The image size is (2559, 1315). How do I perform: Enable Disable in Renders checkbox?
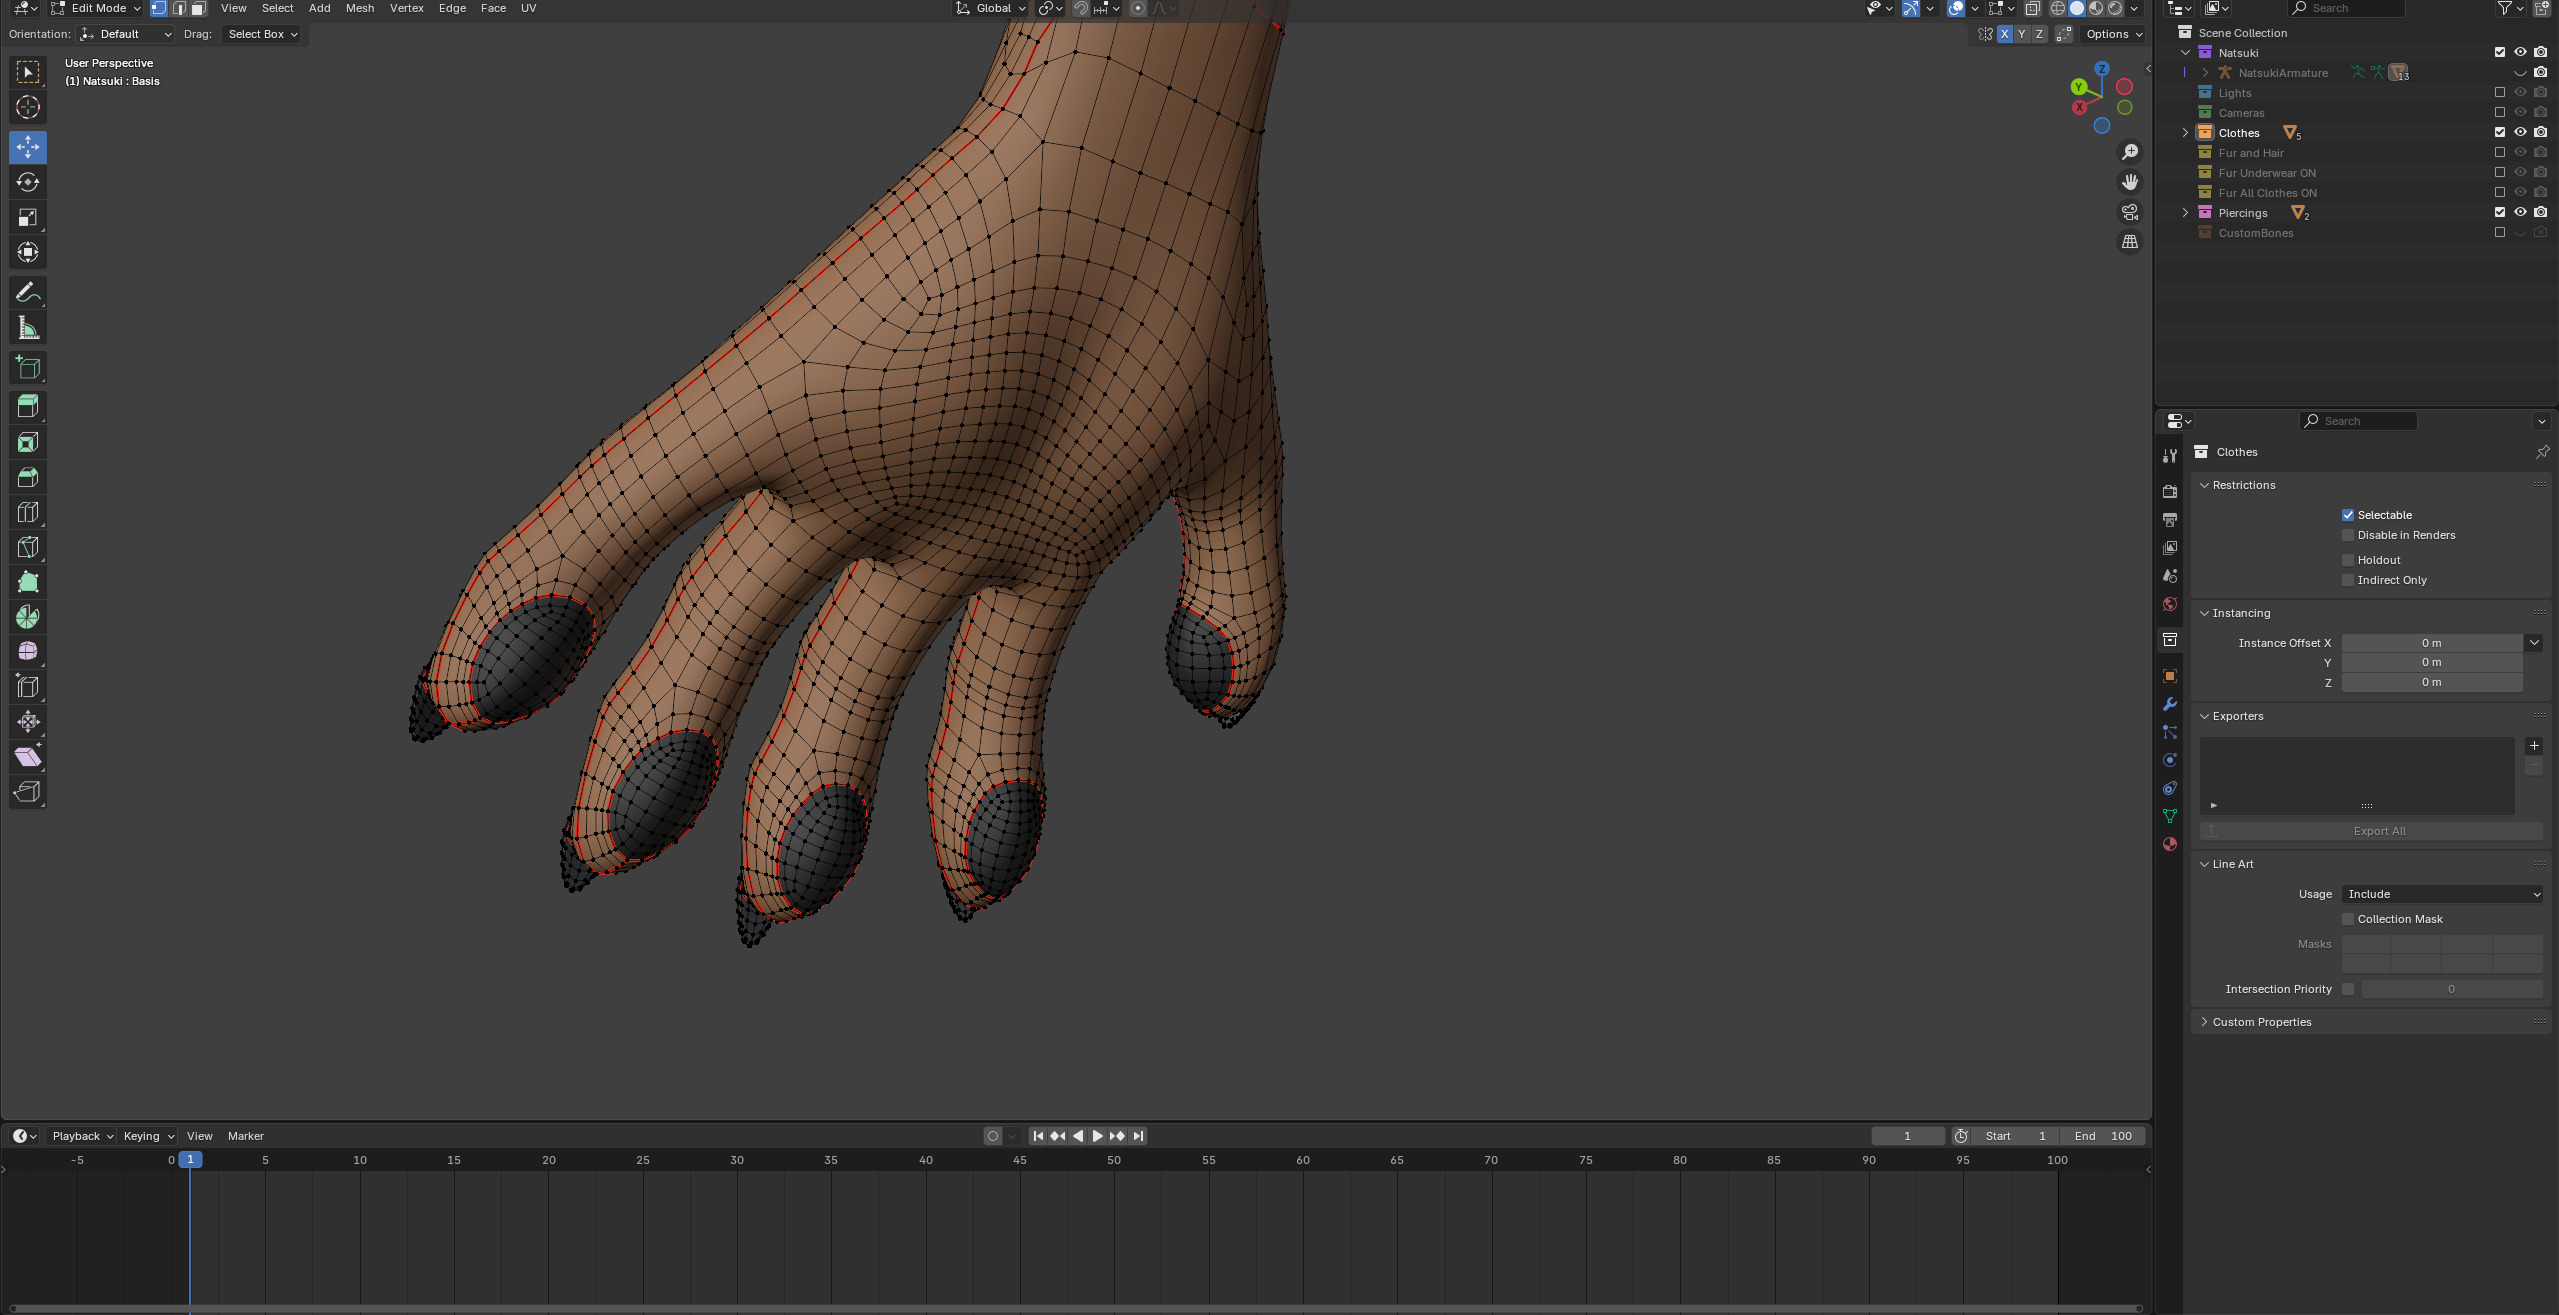click(x=2348, y=535)
